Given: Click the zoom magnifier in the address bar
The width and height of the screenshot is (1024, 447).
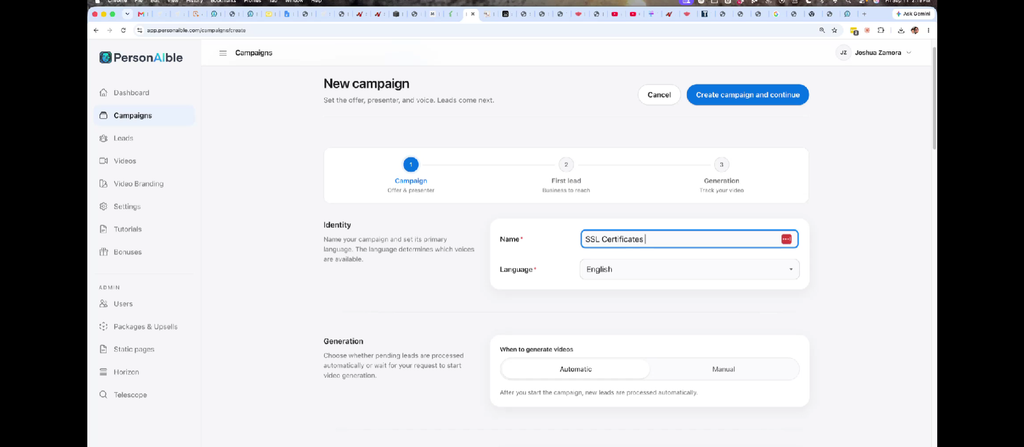Looking at the screenshot, I should tap(822, 31).
